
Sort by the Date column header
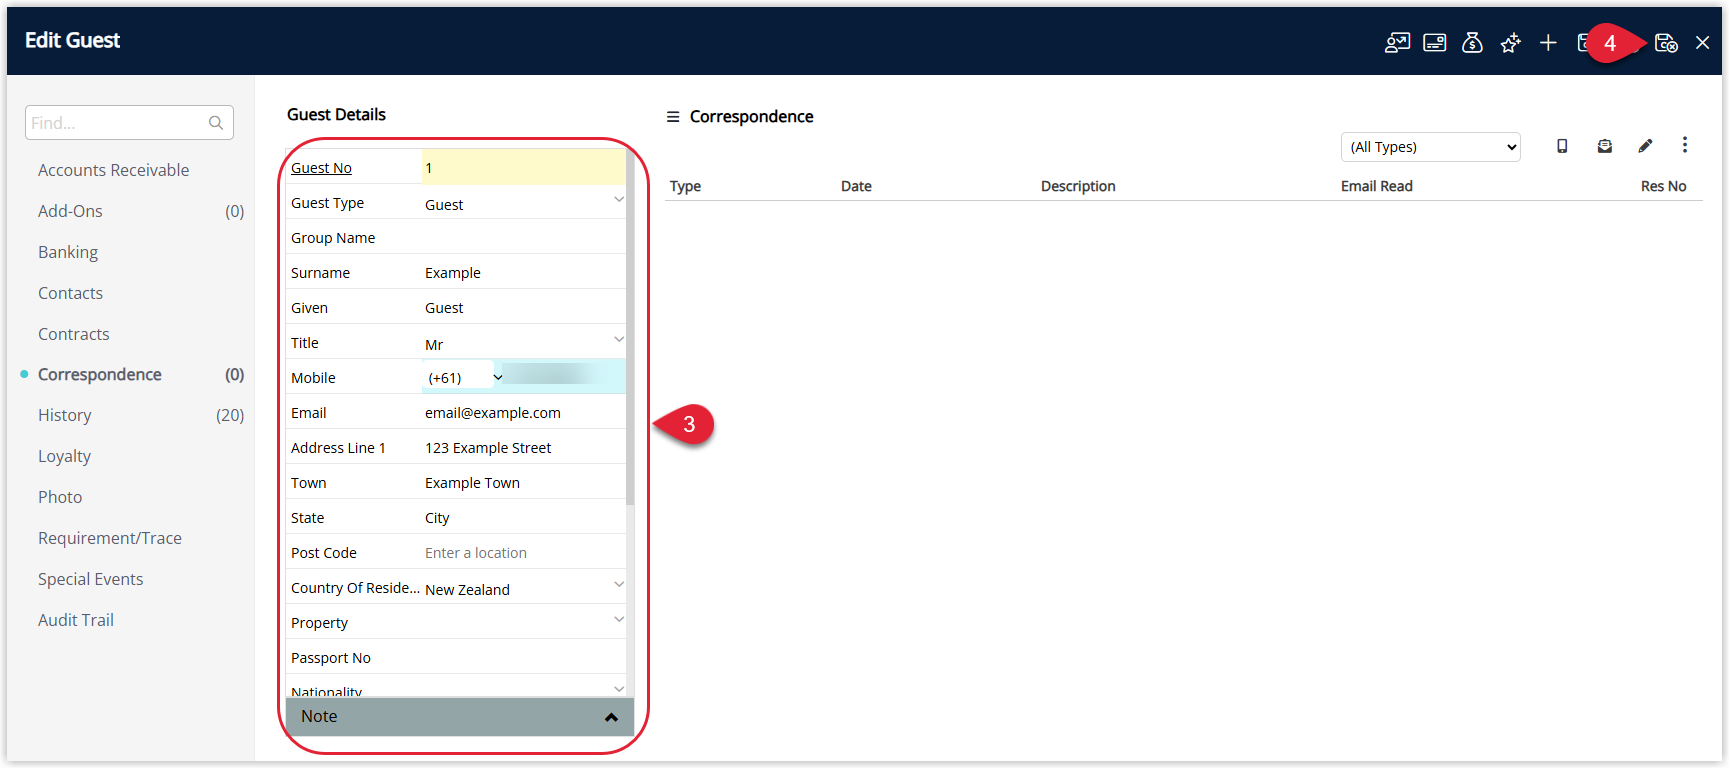point(856,186)
